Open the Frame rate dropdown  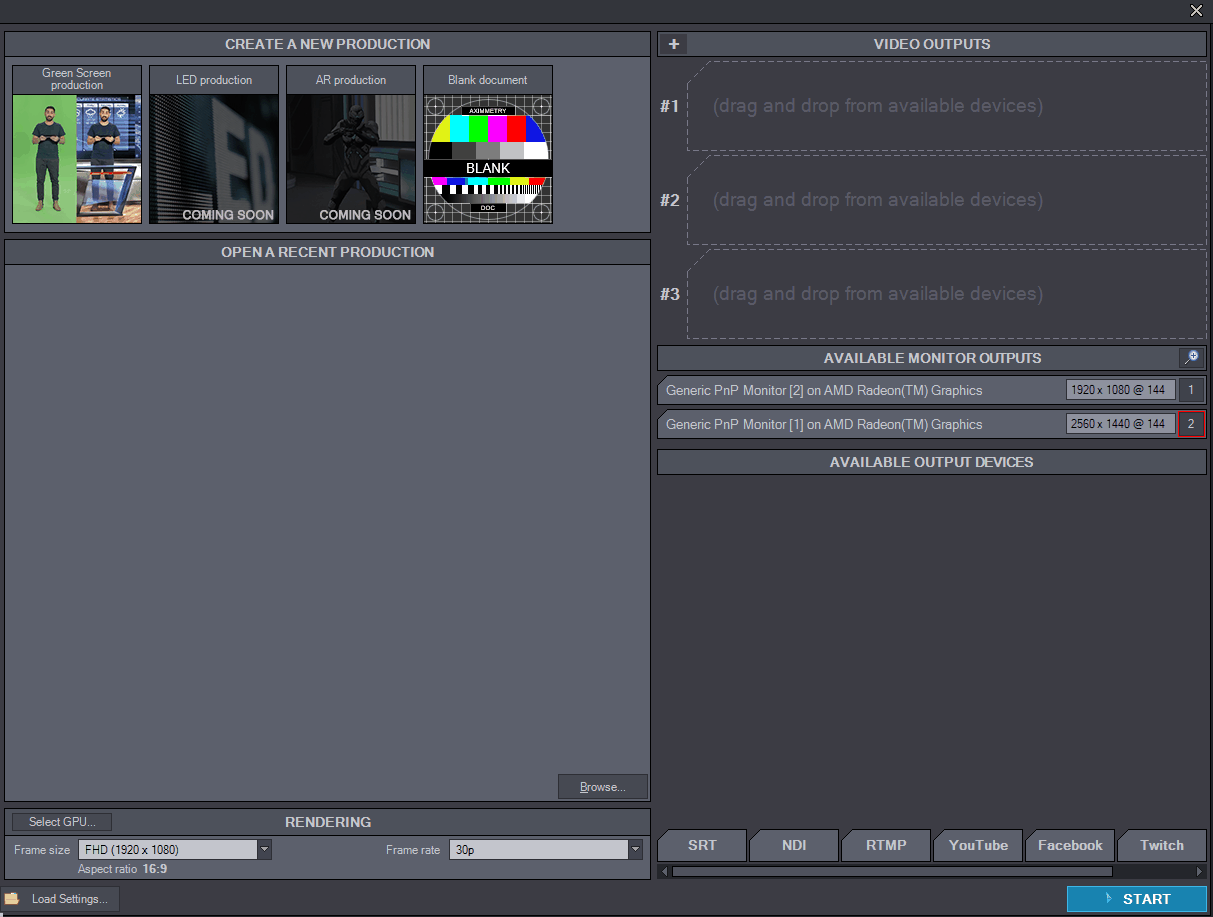(x=635, y=850)
